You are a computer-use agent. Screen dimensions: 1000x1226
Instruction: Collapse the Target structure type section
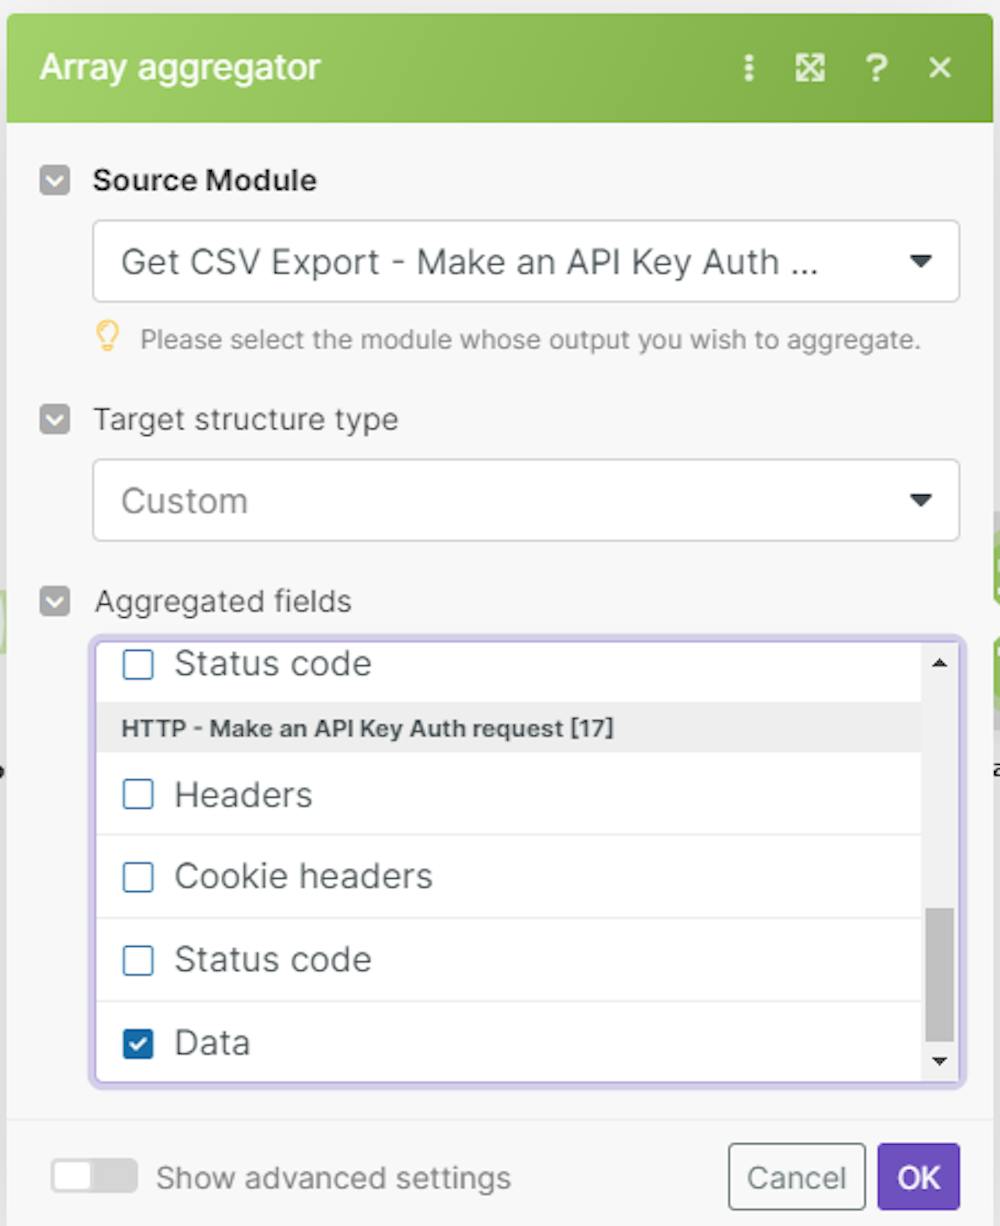click(x=55, y=420)
